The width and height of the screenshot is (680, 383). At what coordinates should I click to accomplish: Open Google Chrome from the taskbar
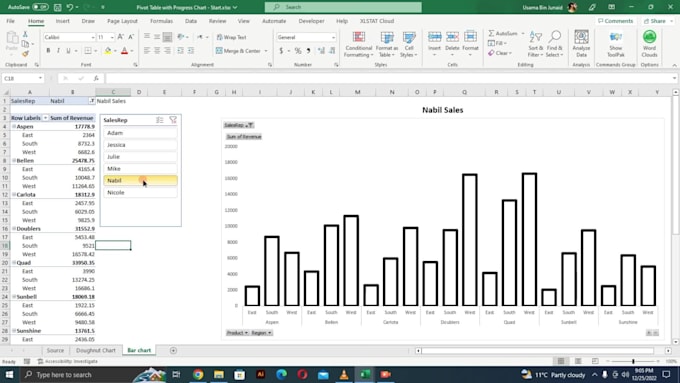coord(198,374)
